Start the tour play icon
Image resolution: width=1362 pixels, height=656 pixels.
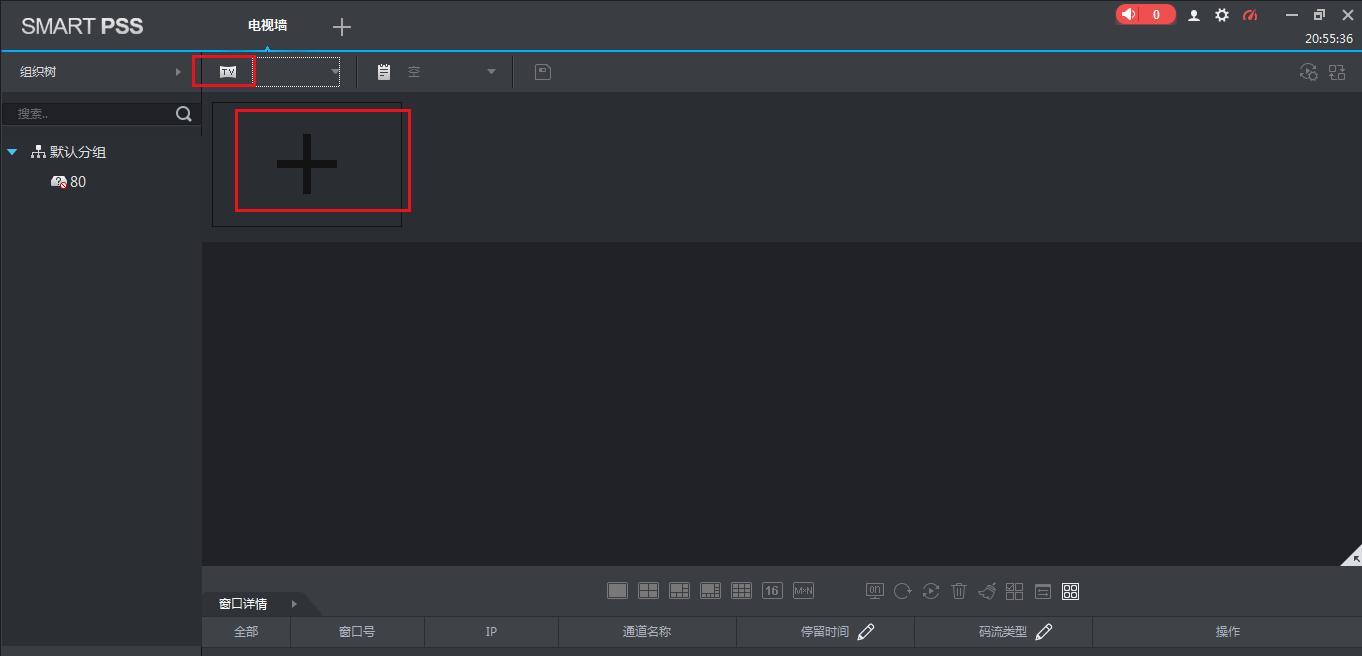coord(931,591)
